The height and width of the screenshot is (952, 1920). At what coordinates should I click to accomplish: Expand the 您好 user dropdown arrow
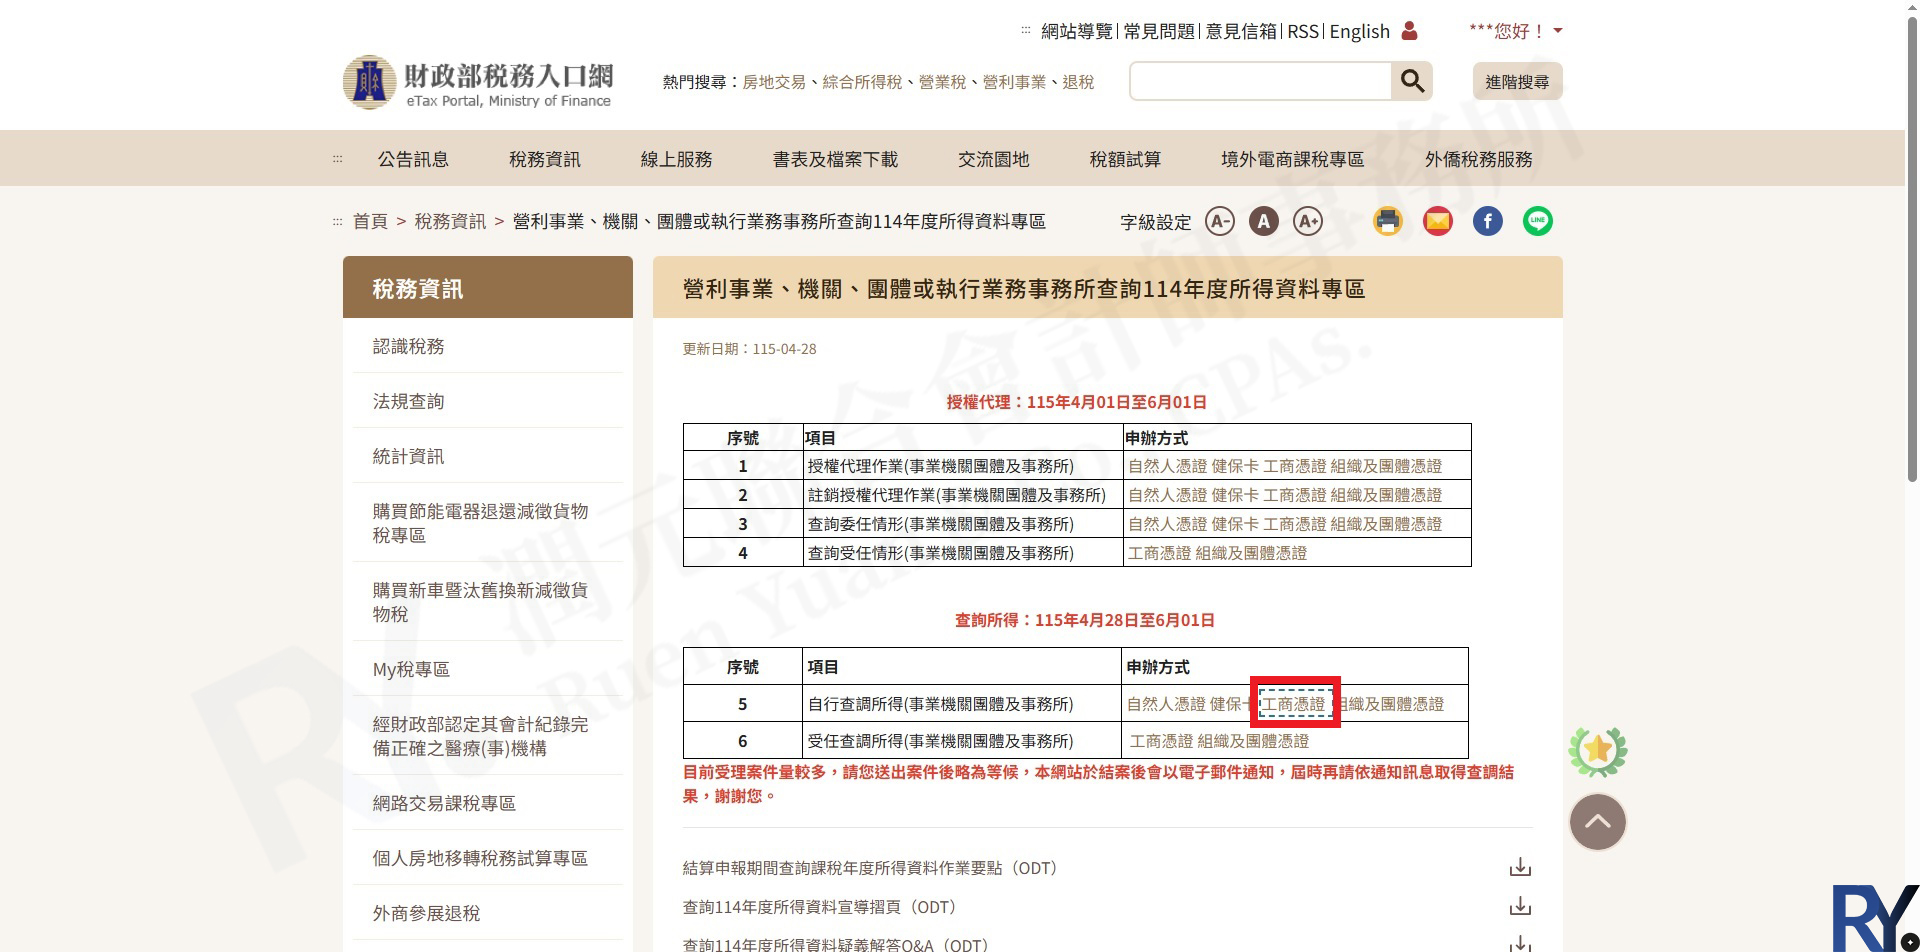(1557, 31)
